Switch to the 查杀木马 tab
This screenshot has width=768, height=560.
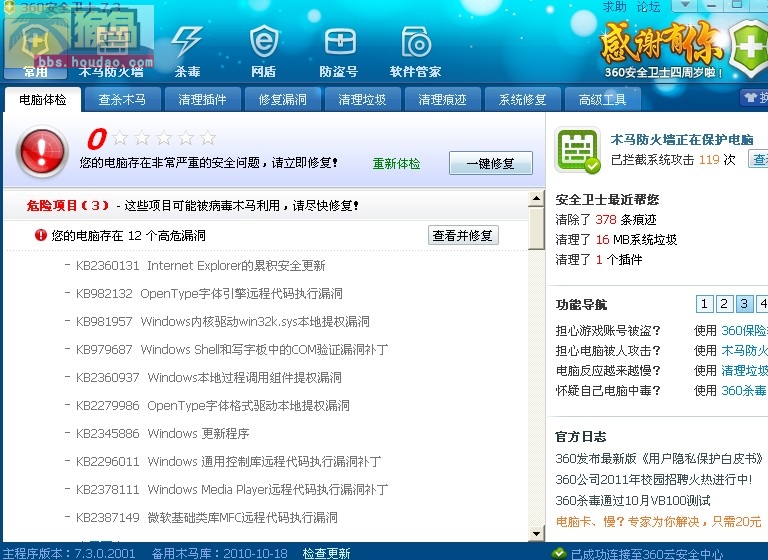[122, 99]
